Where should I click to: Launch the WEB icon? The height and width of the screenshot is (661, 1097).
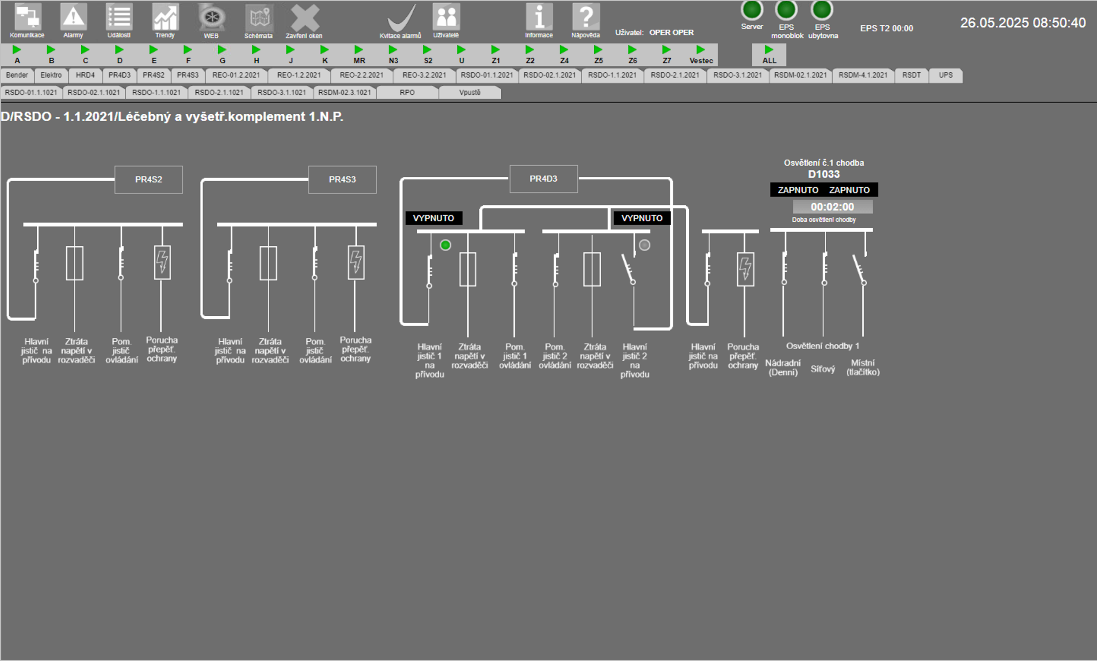coord(211,16)
